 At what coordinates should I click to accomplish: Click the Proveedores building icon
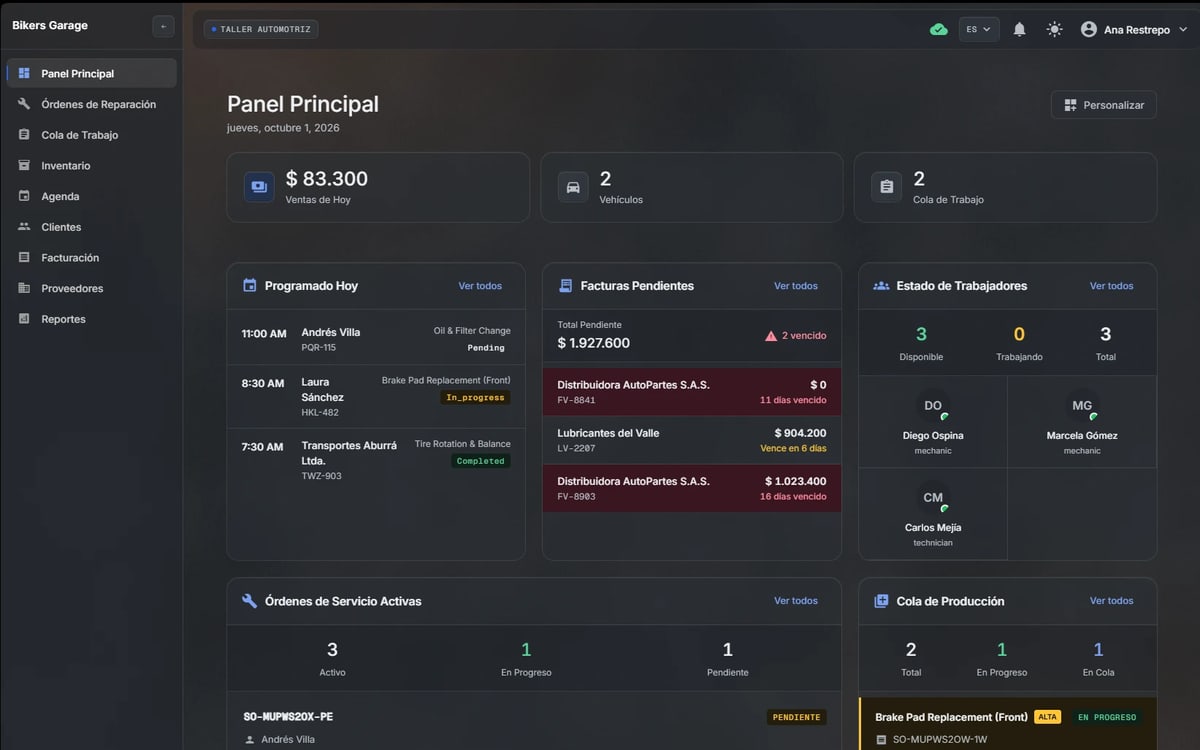tap(24, 288)
